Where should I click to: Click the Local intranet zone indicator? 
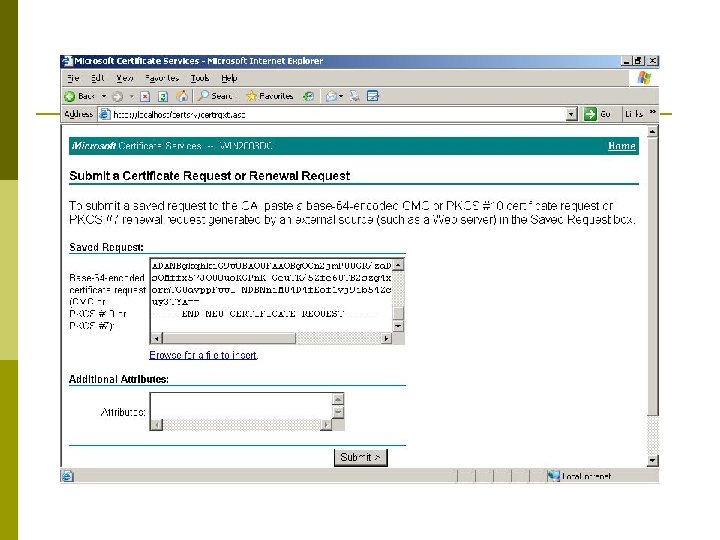click(x=579, y=476)
